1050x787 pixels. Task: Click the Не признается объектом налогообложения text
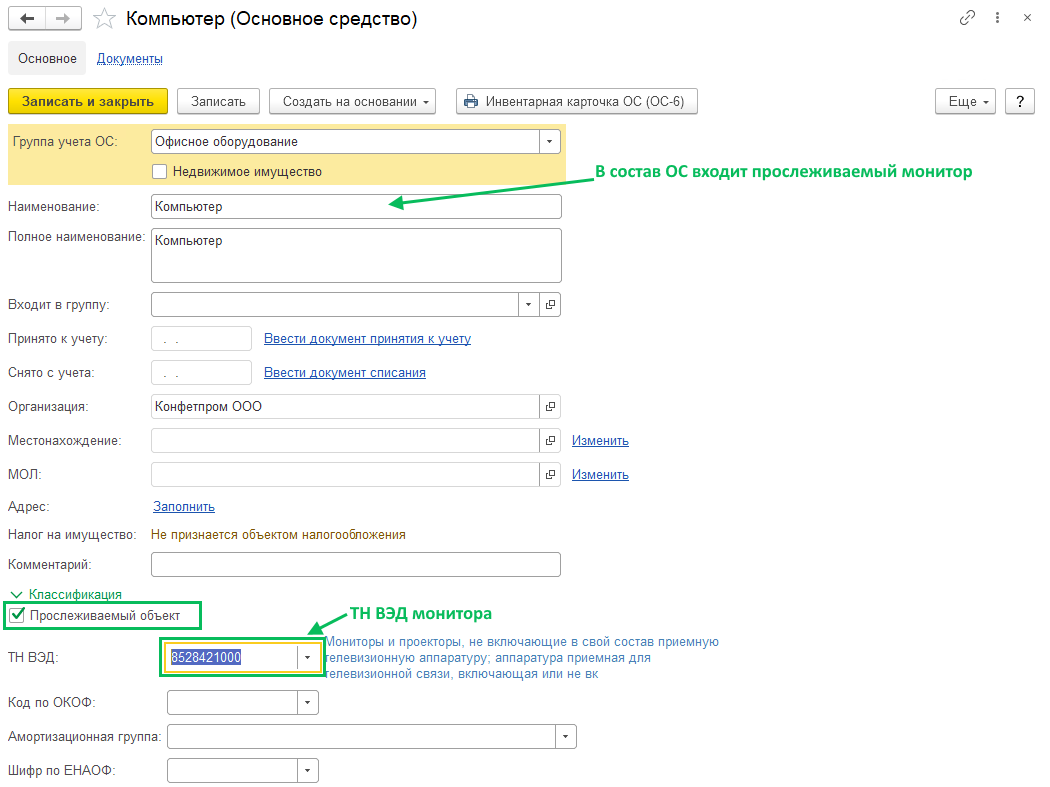(278, 534)
